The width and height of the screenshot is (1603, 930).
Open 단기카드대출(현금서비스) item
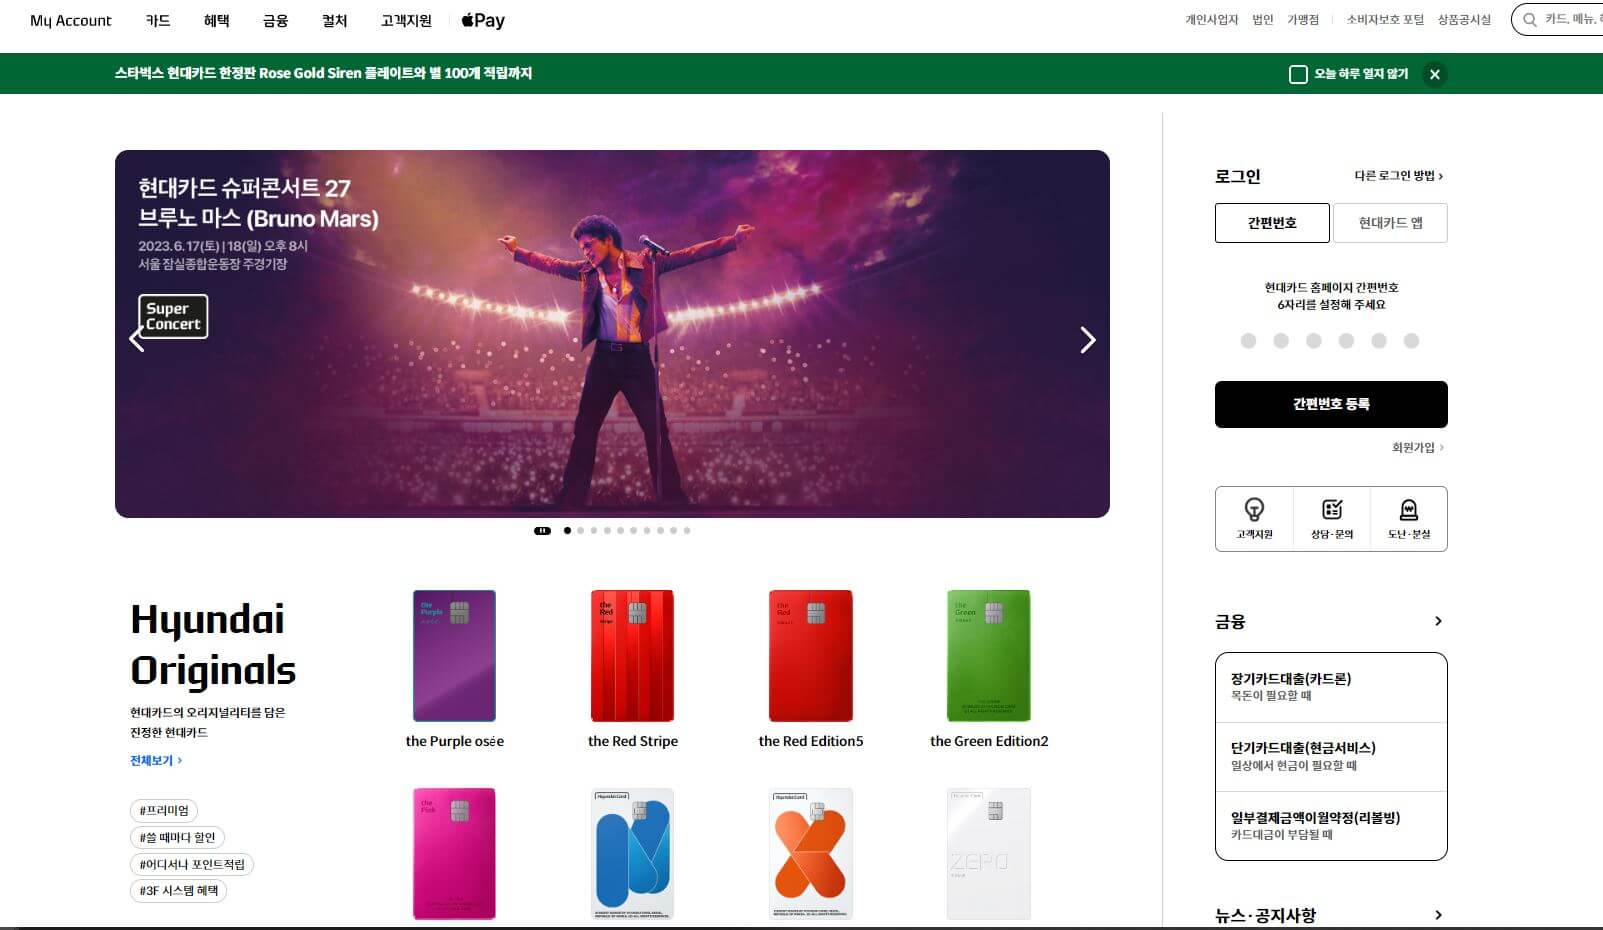1331,757
